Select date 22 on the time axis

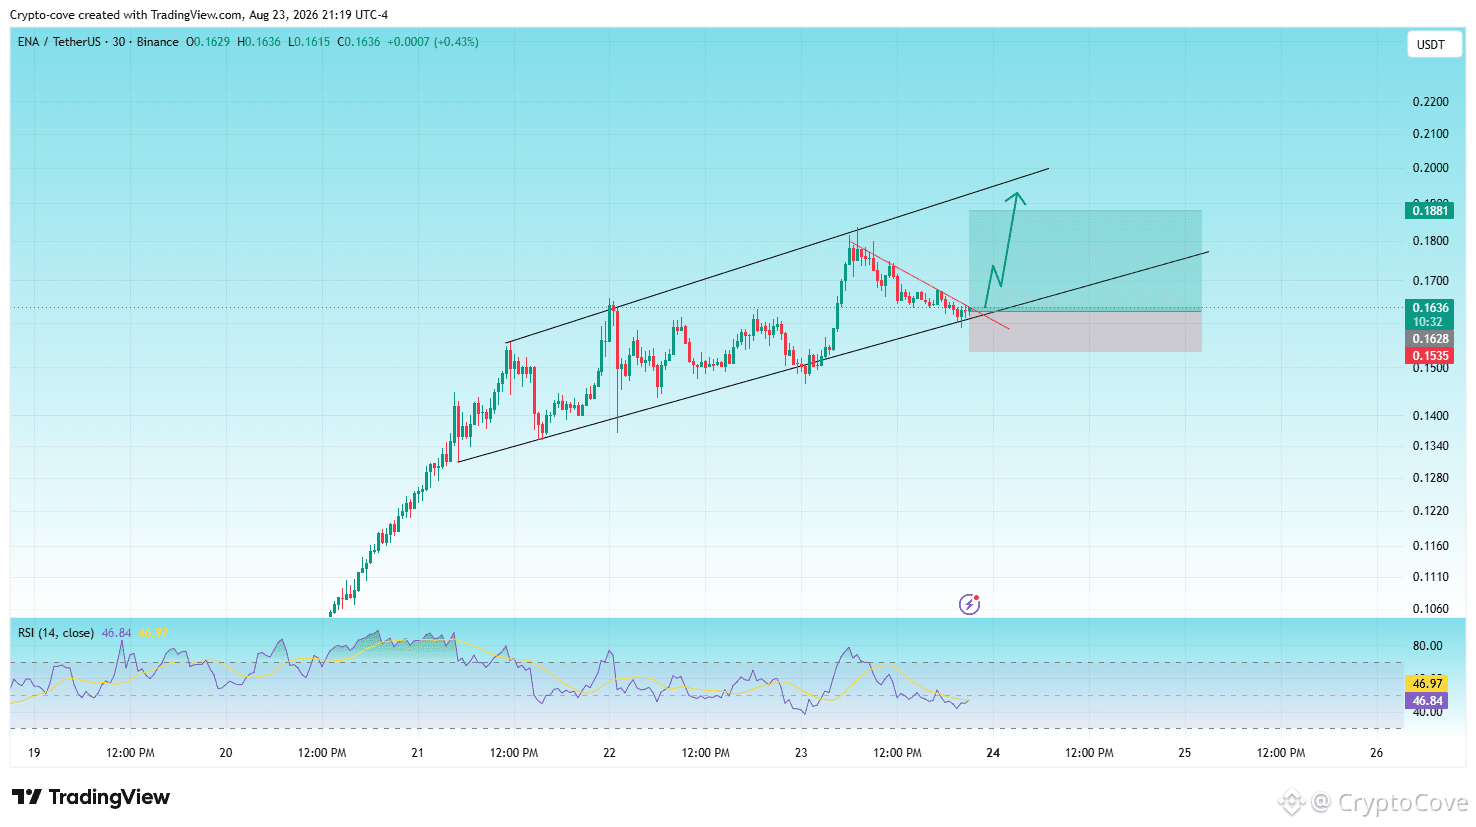tap(609, 753)
